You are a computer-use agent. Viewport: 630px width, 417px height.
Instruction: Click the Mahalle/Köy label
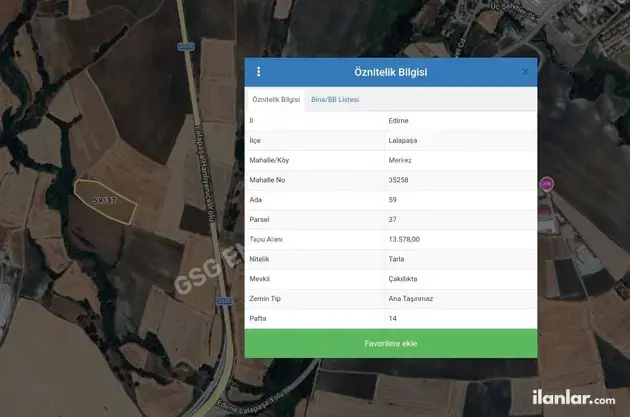point(269,160)
